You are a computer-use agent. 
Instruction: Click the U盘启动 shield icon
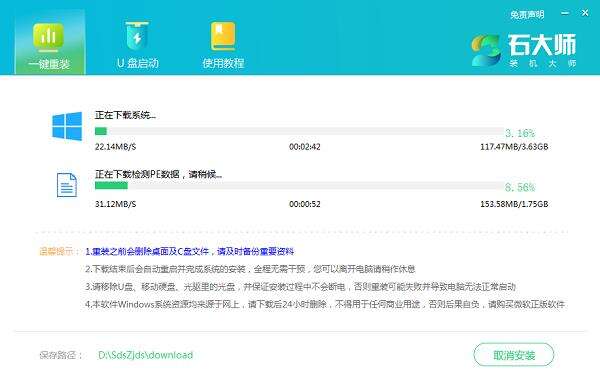(137, 36)
